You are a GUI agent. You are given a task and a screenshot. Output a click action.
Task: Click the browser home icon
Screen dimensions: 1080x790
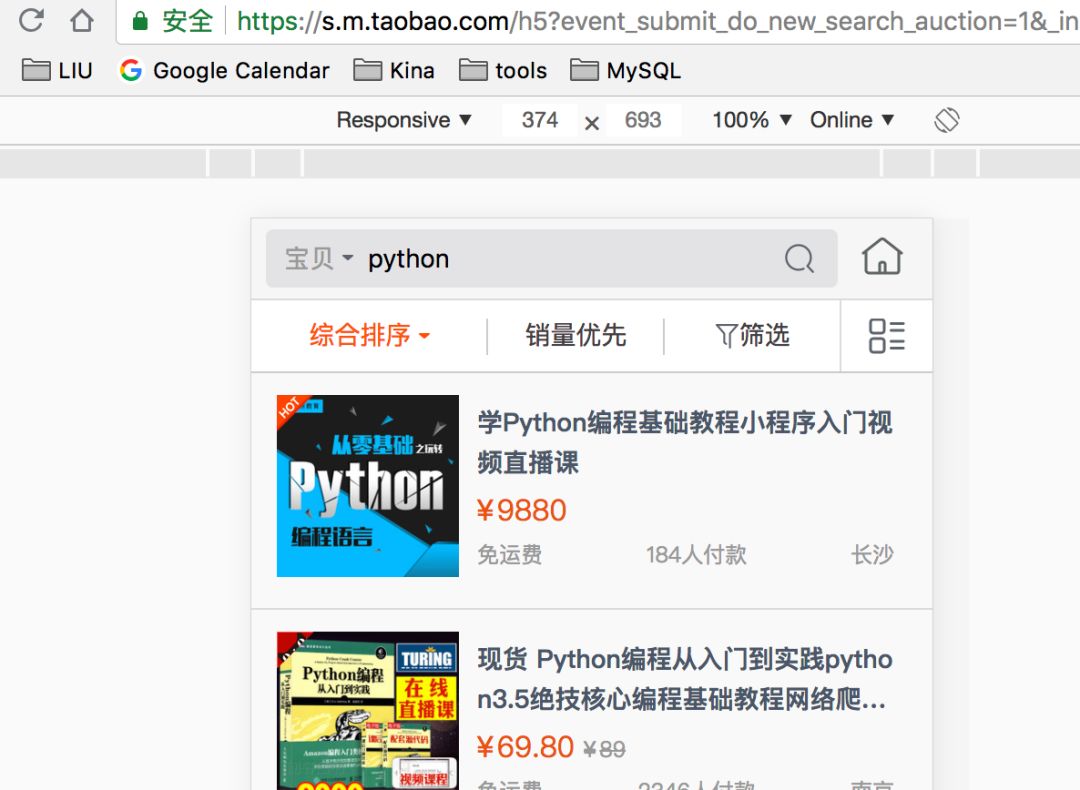click(82, 20)
